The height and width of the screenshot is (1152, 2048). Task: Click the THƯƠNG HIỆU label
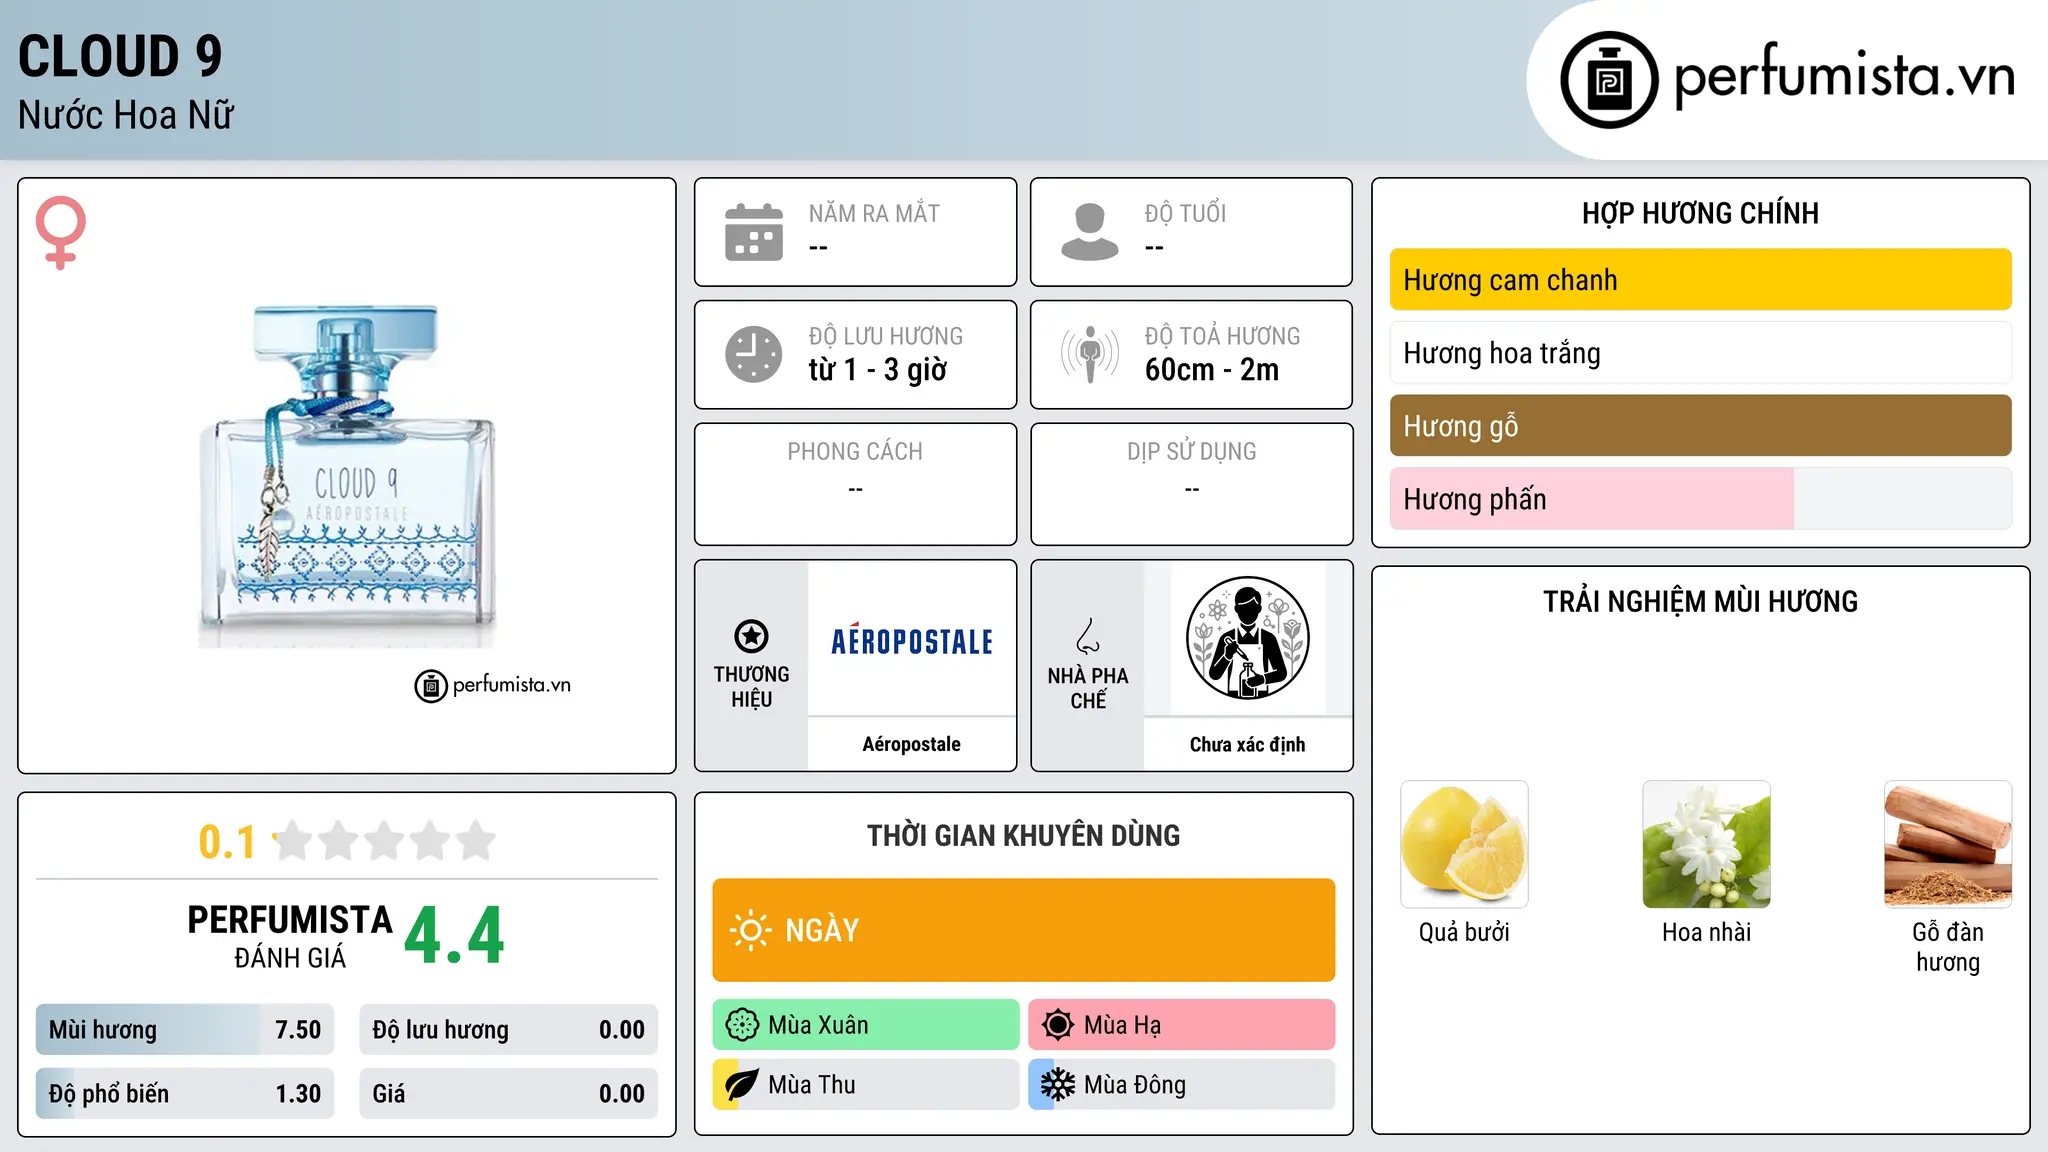(751, 687)
